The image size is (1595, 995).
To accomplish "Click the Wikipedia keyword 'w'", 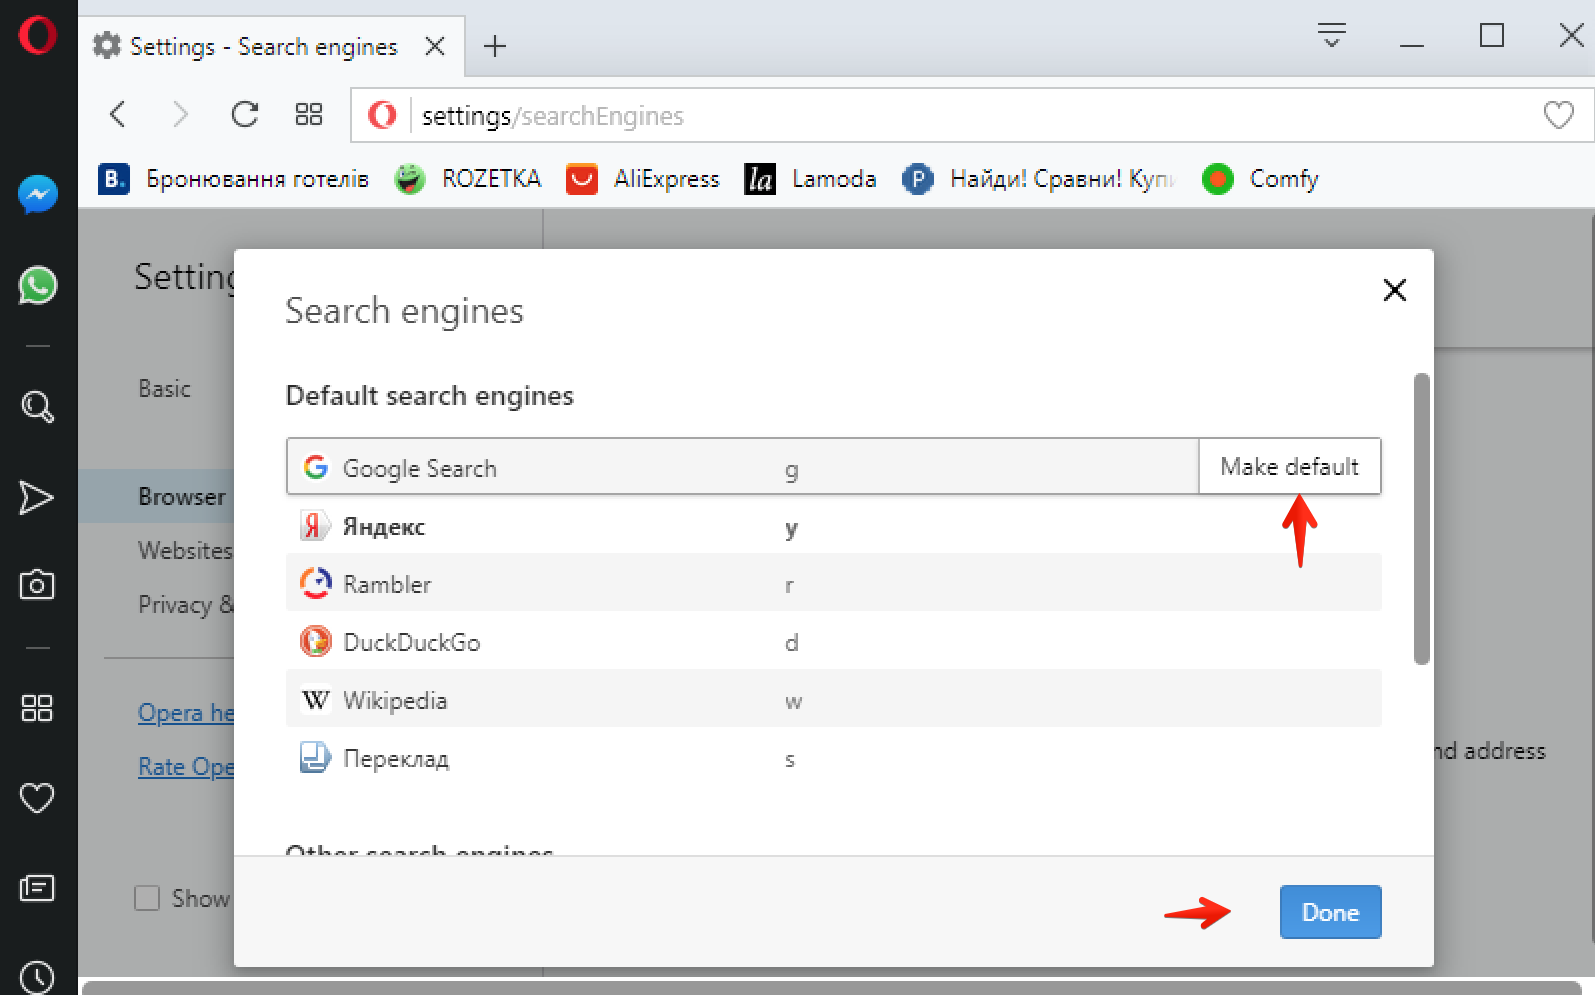I will tap(793, 702).
